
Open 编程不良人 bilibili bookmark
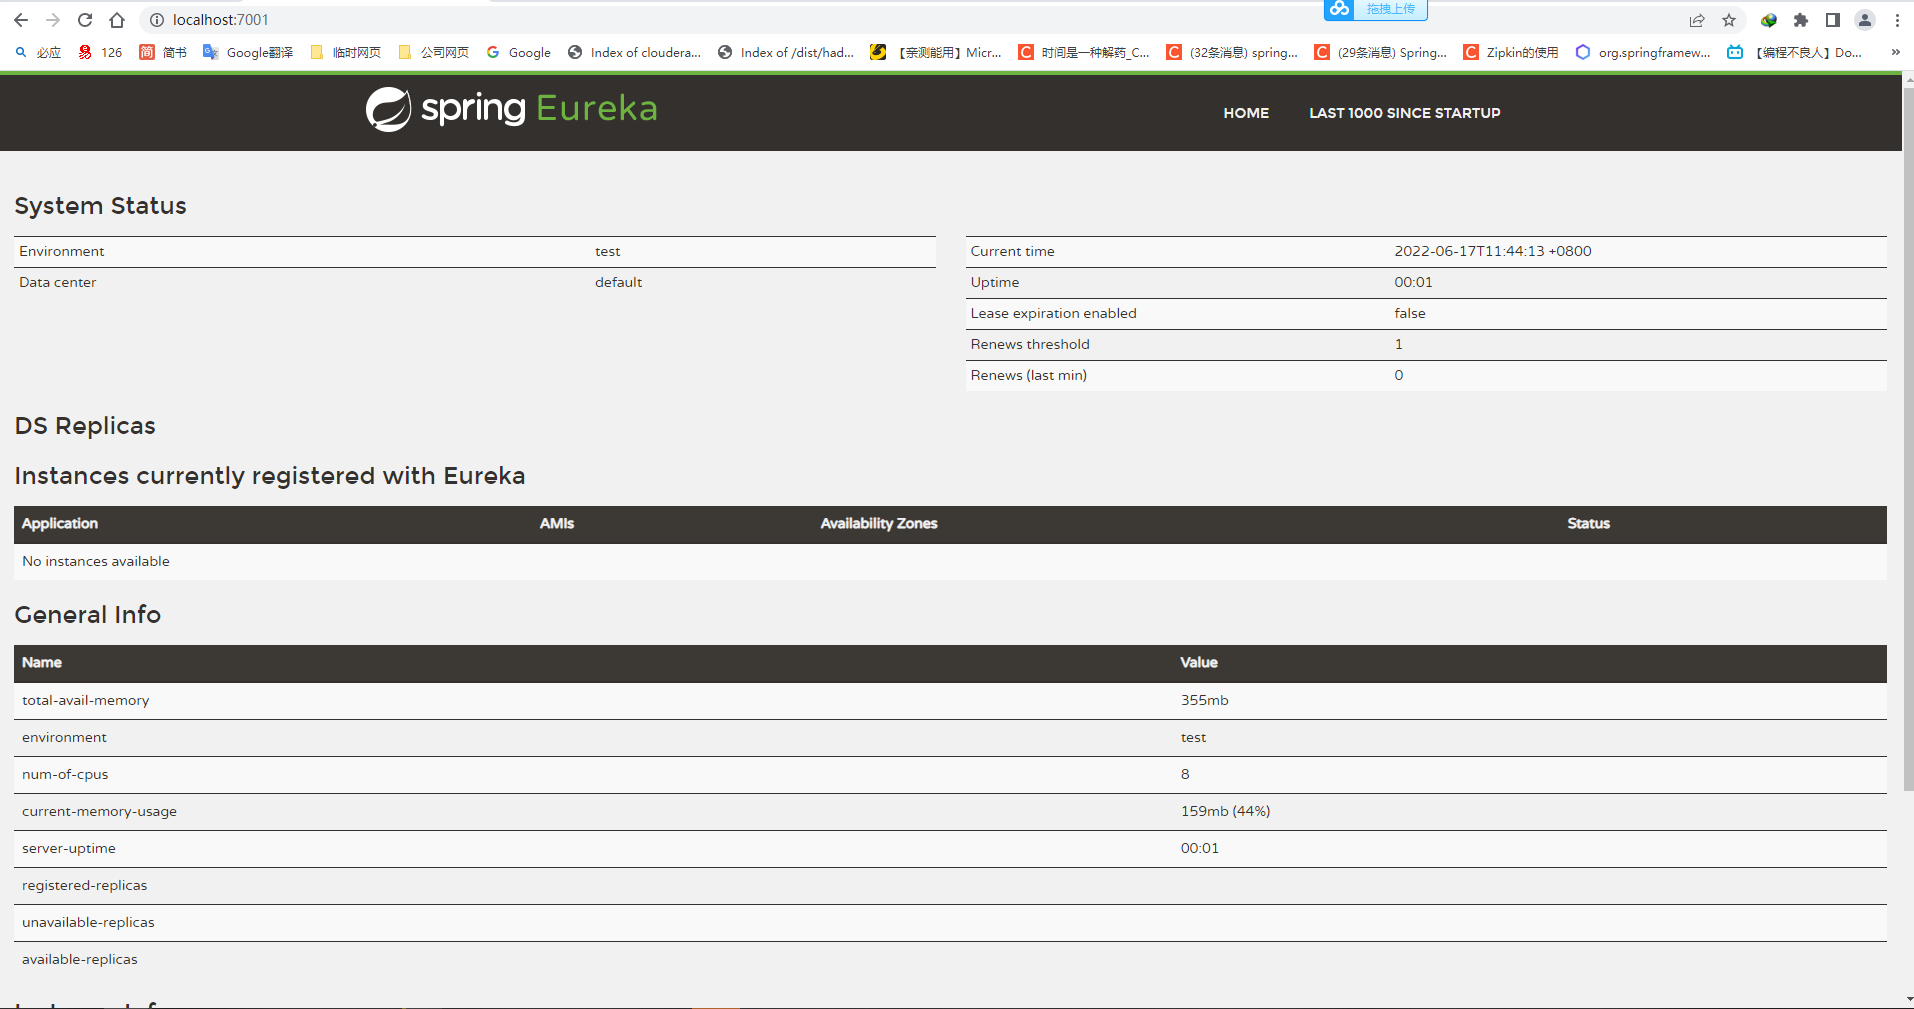point(1795,52)
